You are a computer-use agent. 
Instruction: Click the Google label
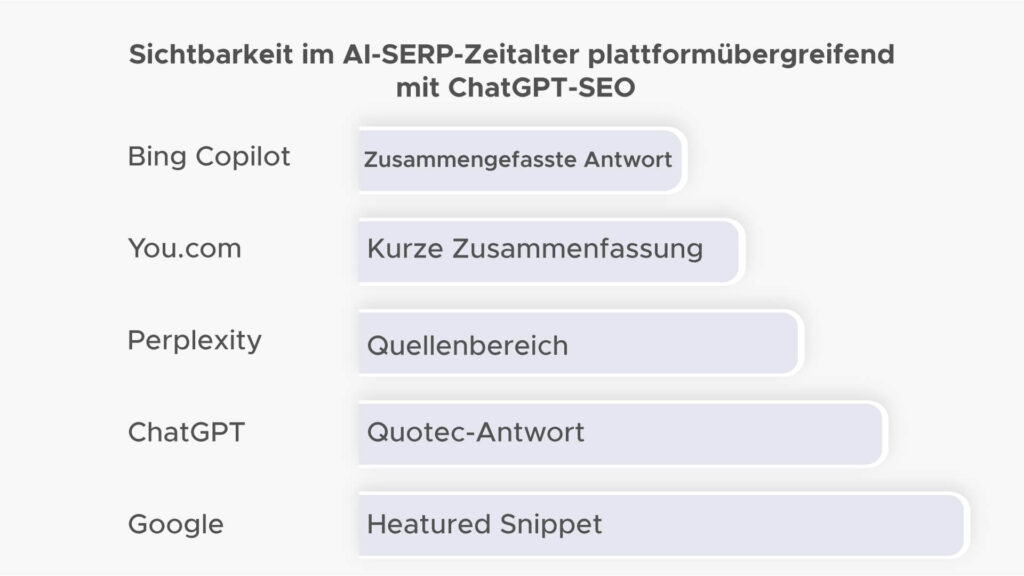[175, 524]
